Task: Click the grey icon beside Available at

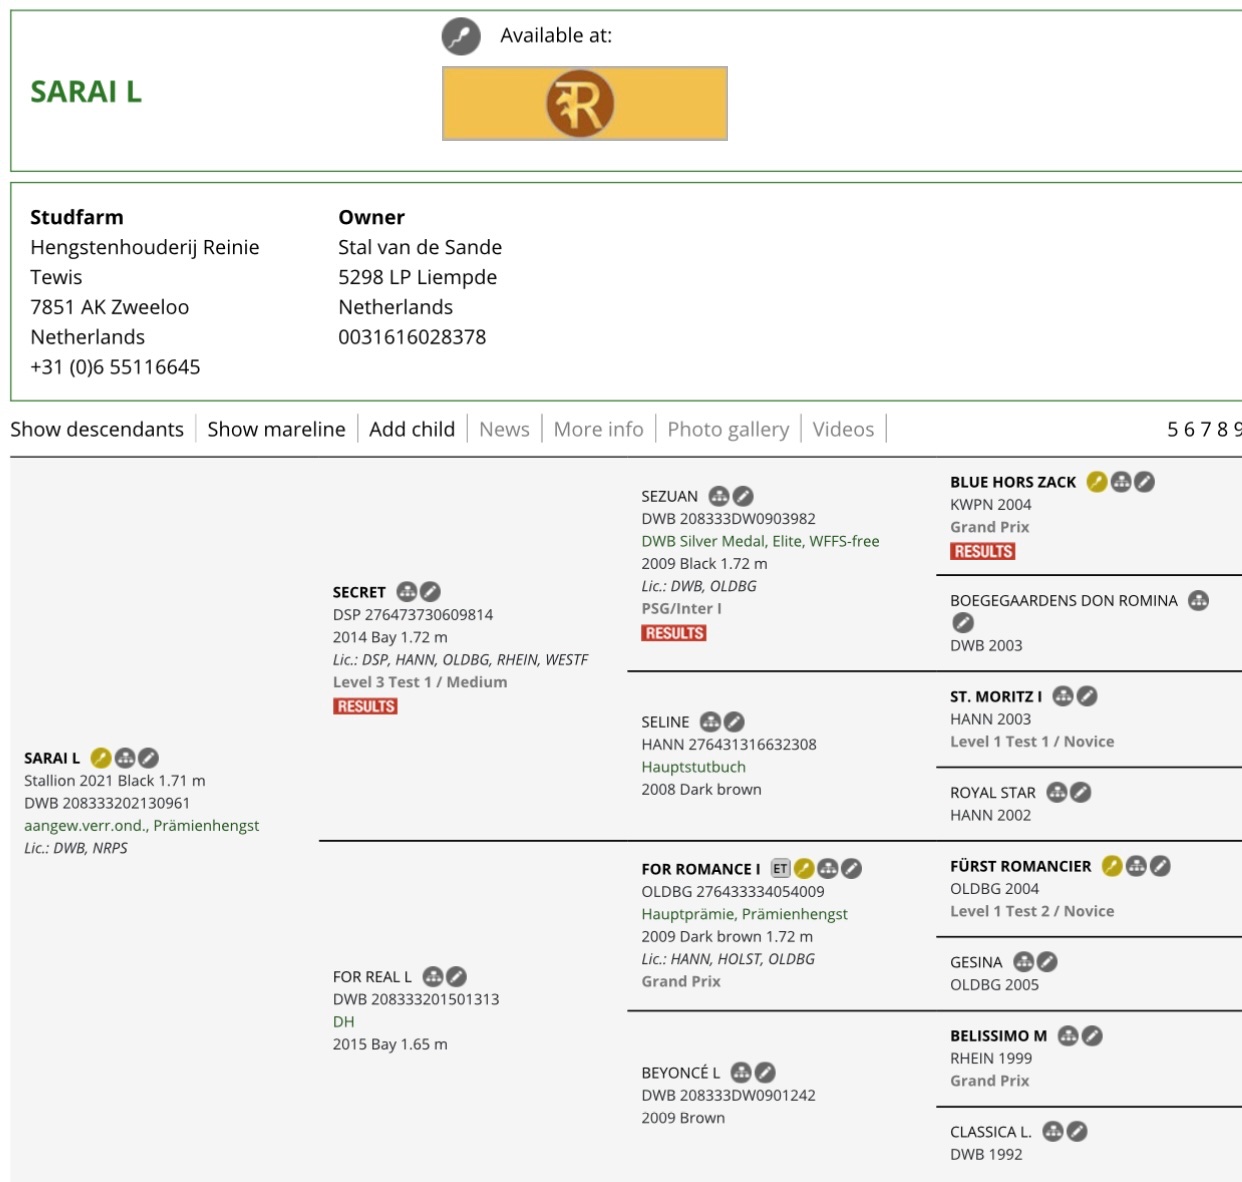Action: click(x=461, y=36)
